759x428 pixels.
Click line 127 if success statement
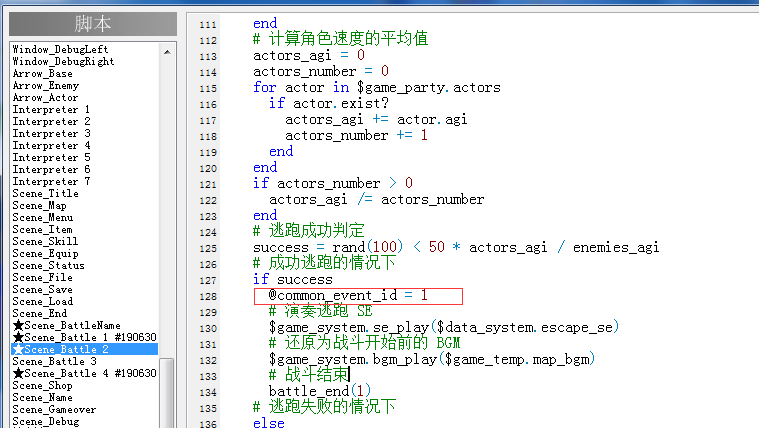point(293,279)
